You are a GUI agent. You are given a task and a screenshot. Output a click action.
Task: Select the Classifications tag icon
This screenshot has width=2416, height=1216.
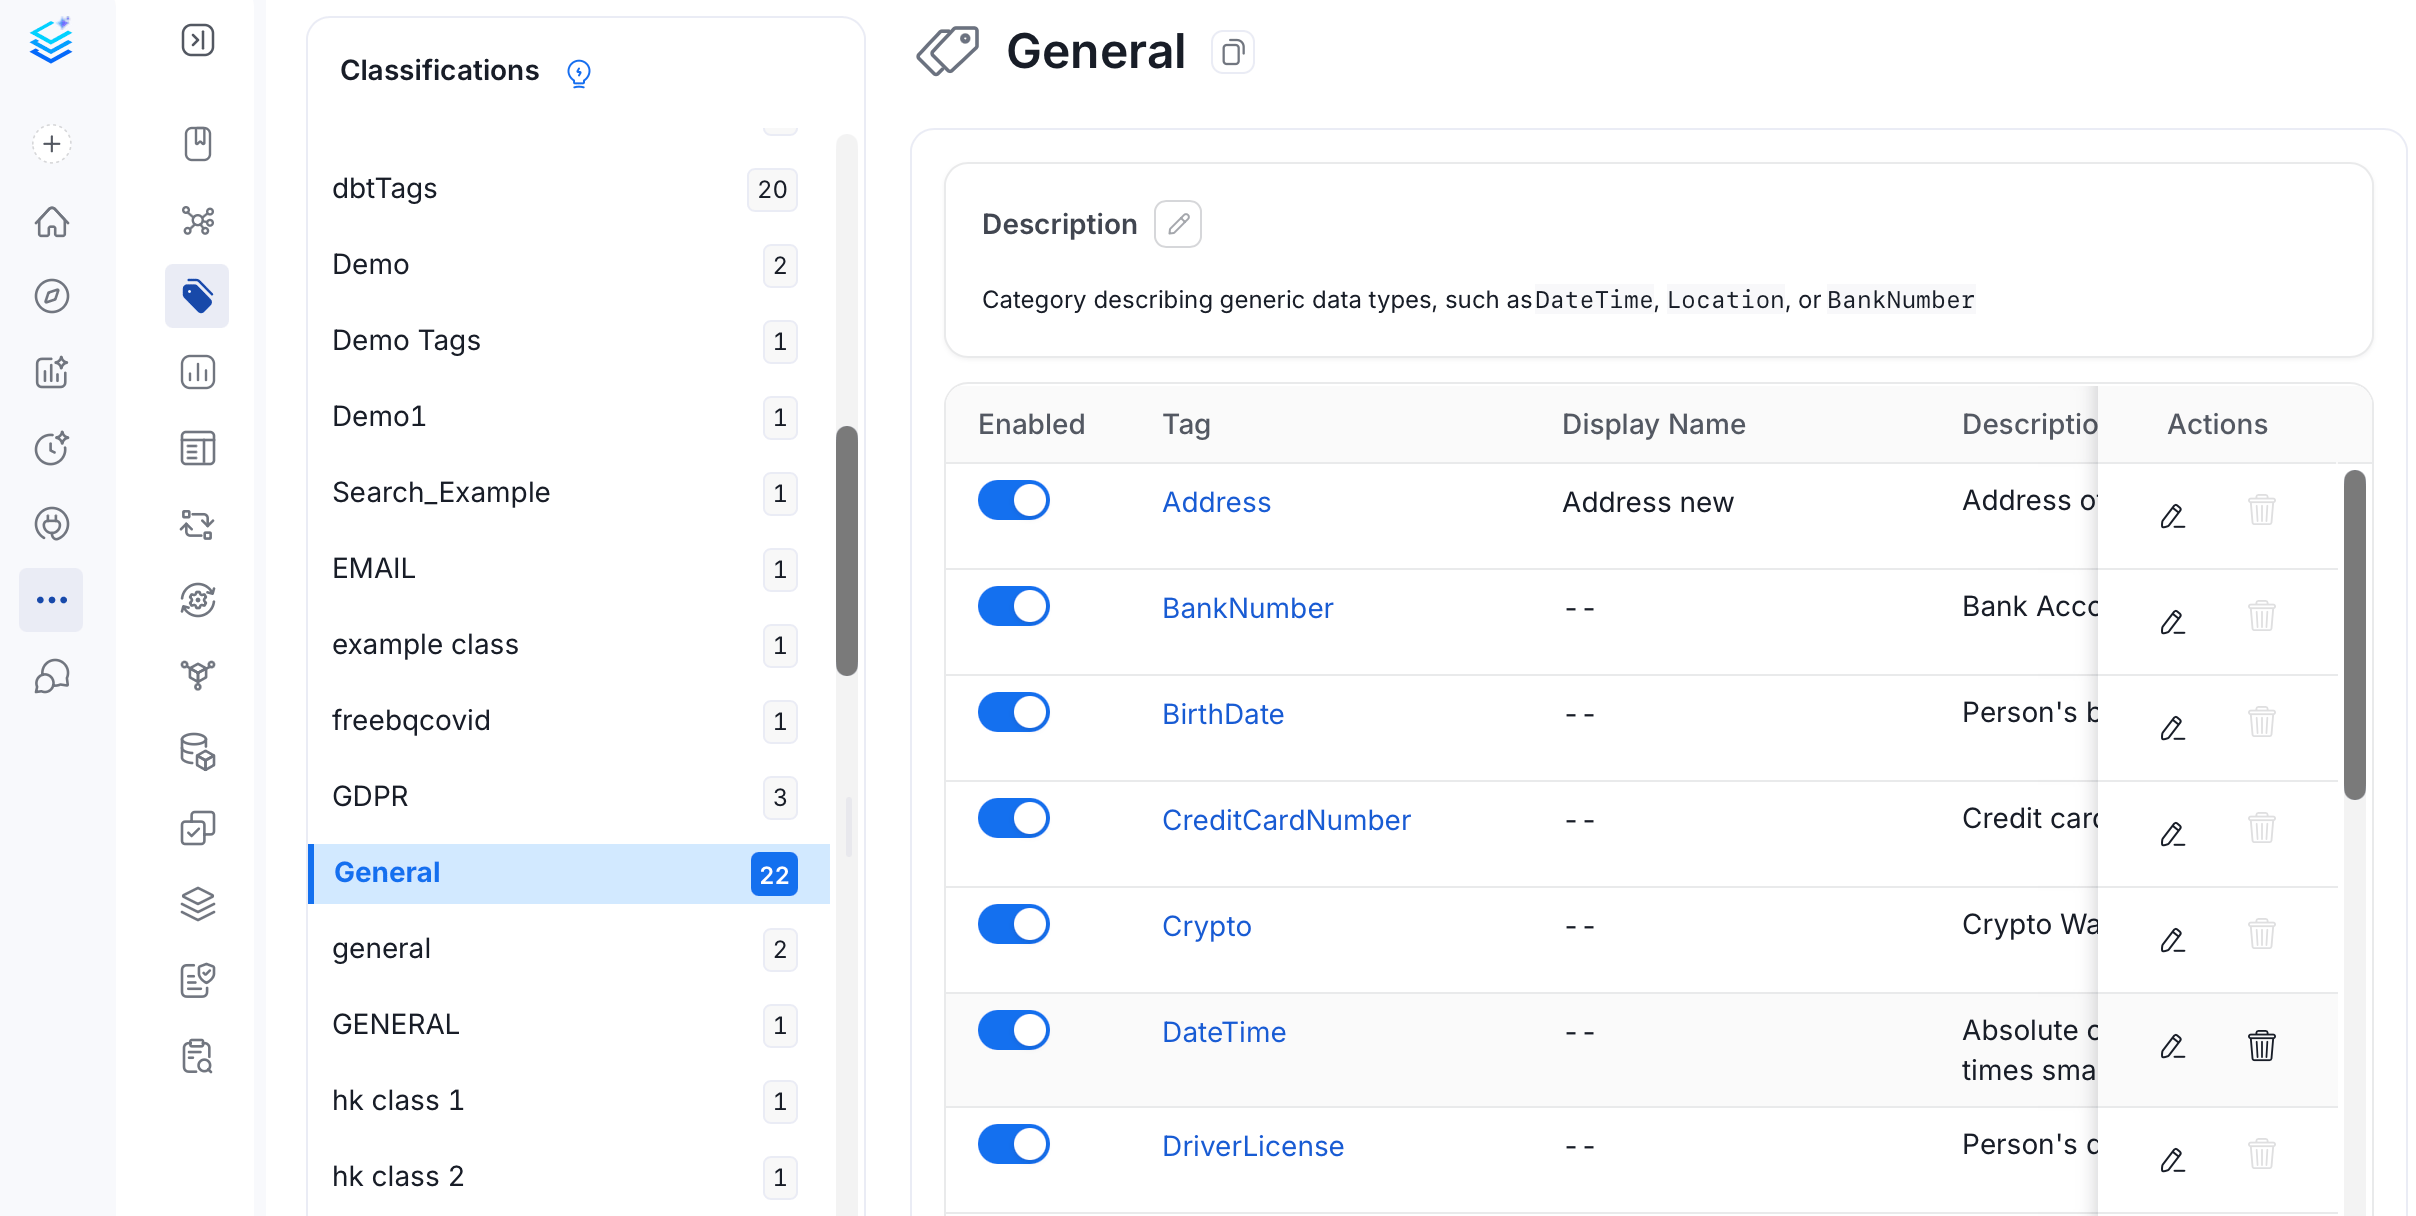(197, 296)
